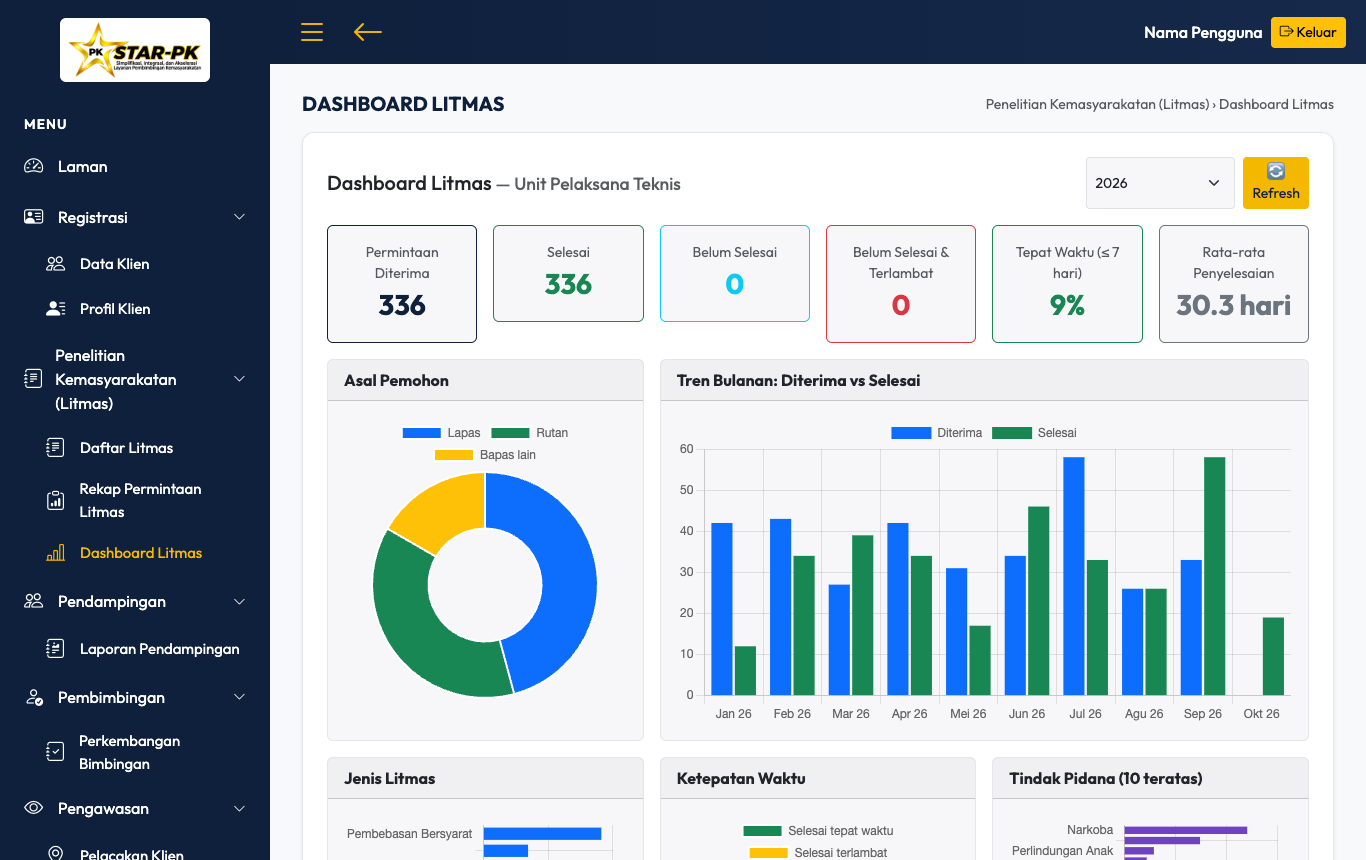Collapse the Pendampingan menu chevron
1366x860 pixels.
tap(239, 601)
